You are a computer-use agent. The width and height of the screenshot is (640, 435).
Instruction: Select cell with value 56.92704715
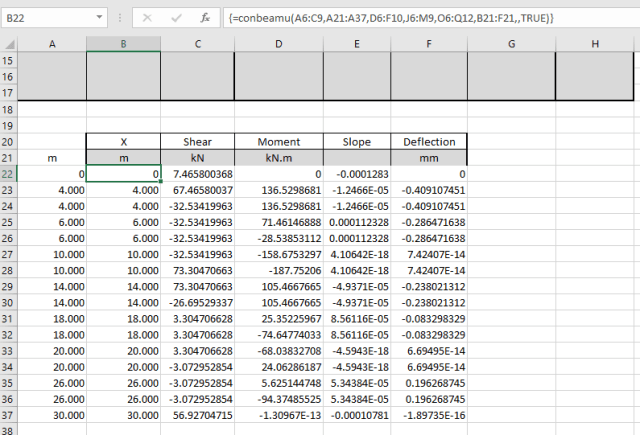pos(197,414)
